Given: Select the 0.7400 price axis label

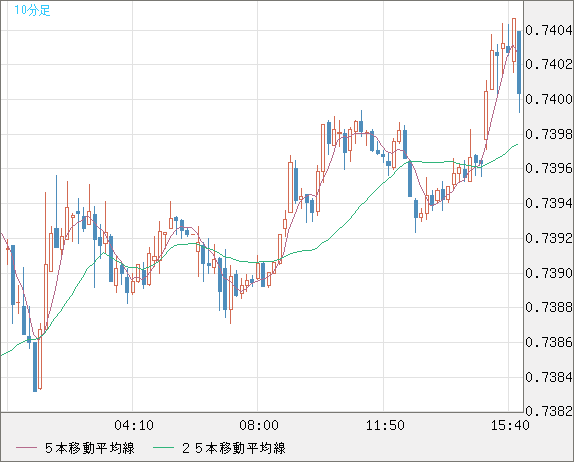Looking at the screenshot, I should [549, 99].
